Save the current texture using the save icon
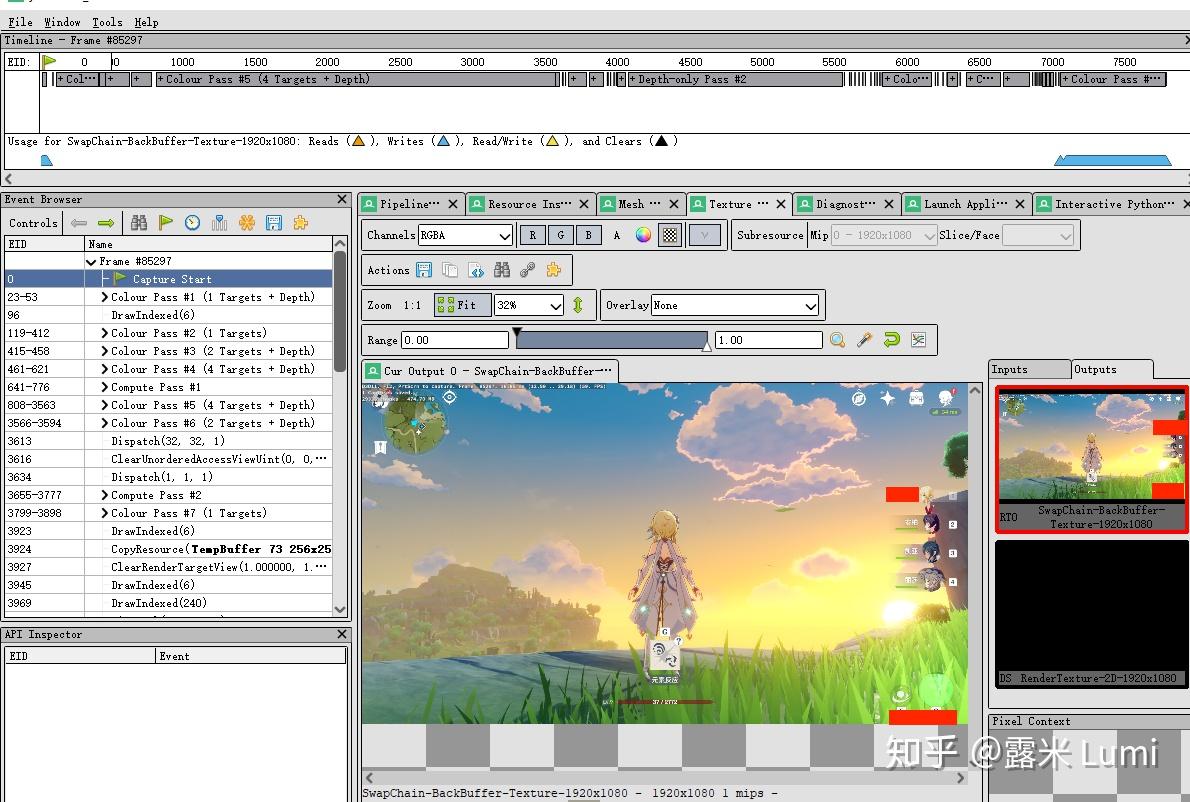Viewport: 1190px width, 802px height. (x=424, y=269)
